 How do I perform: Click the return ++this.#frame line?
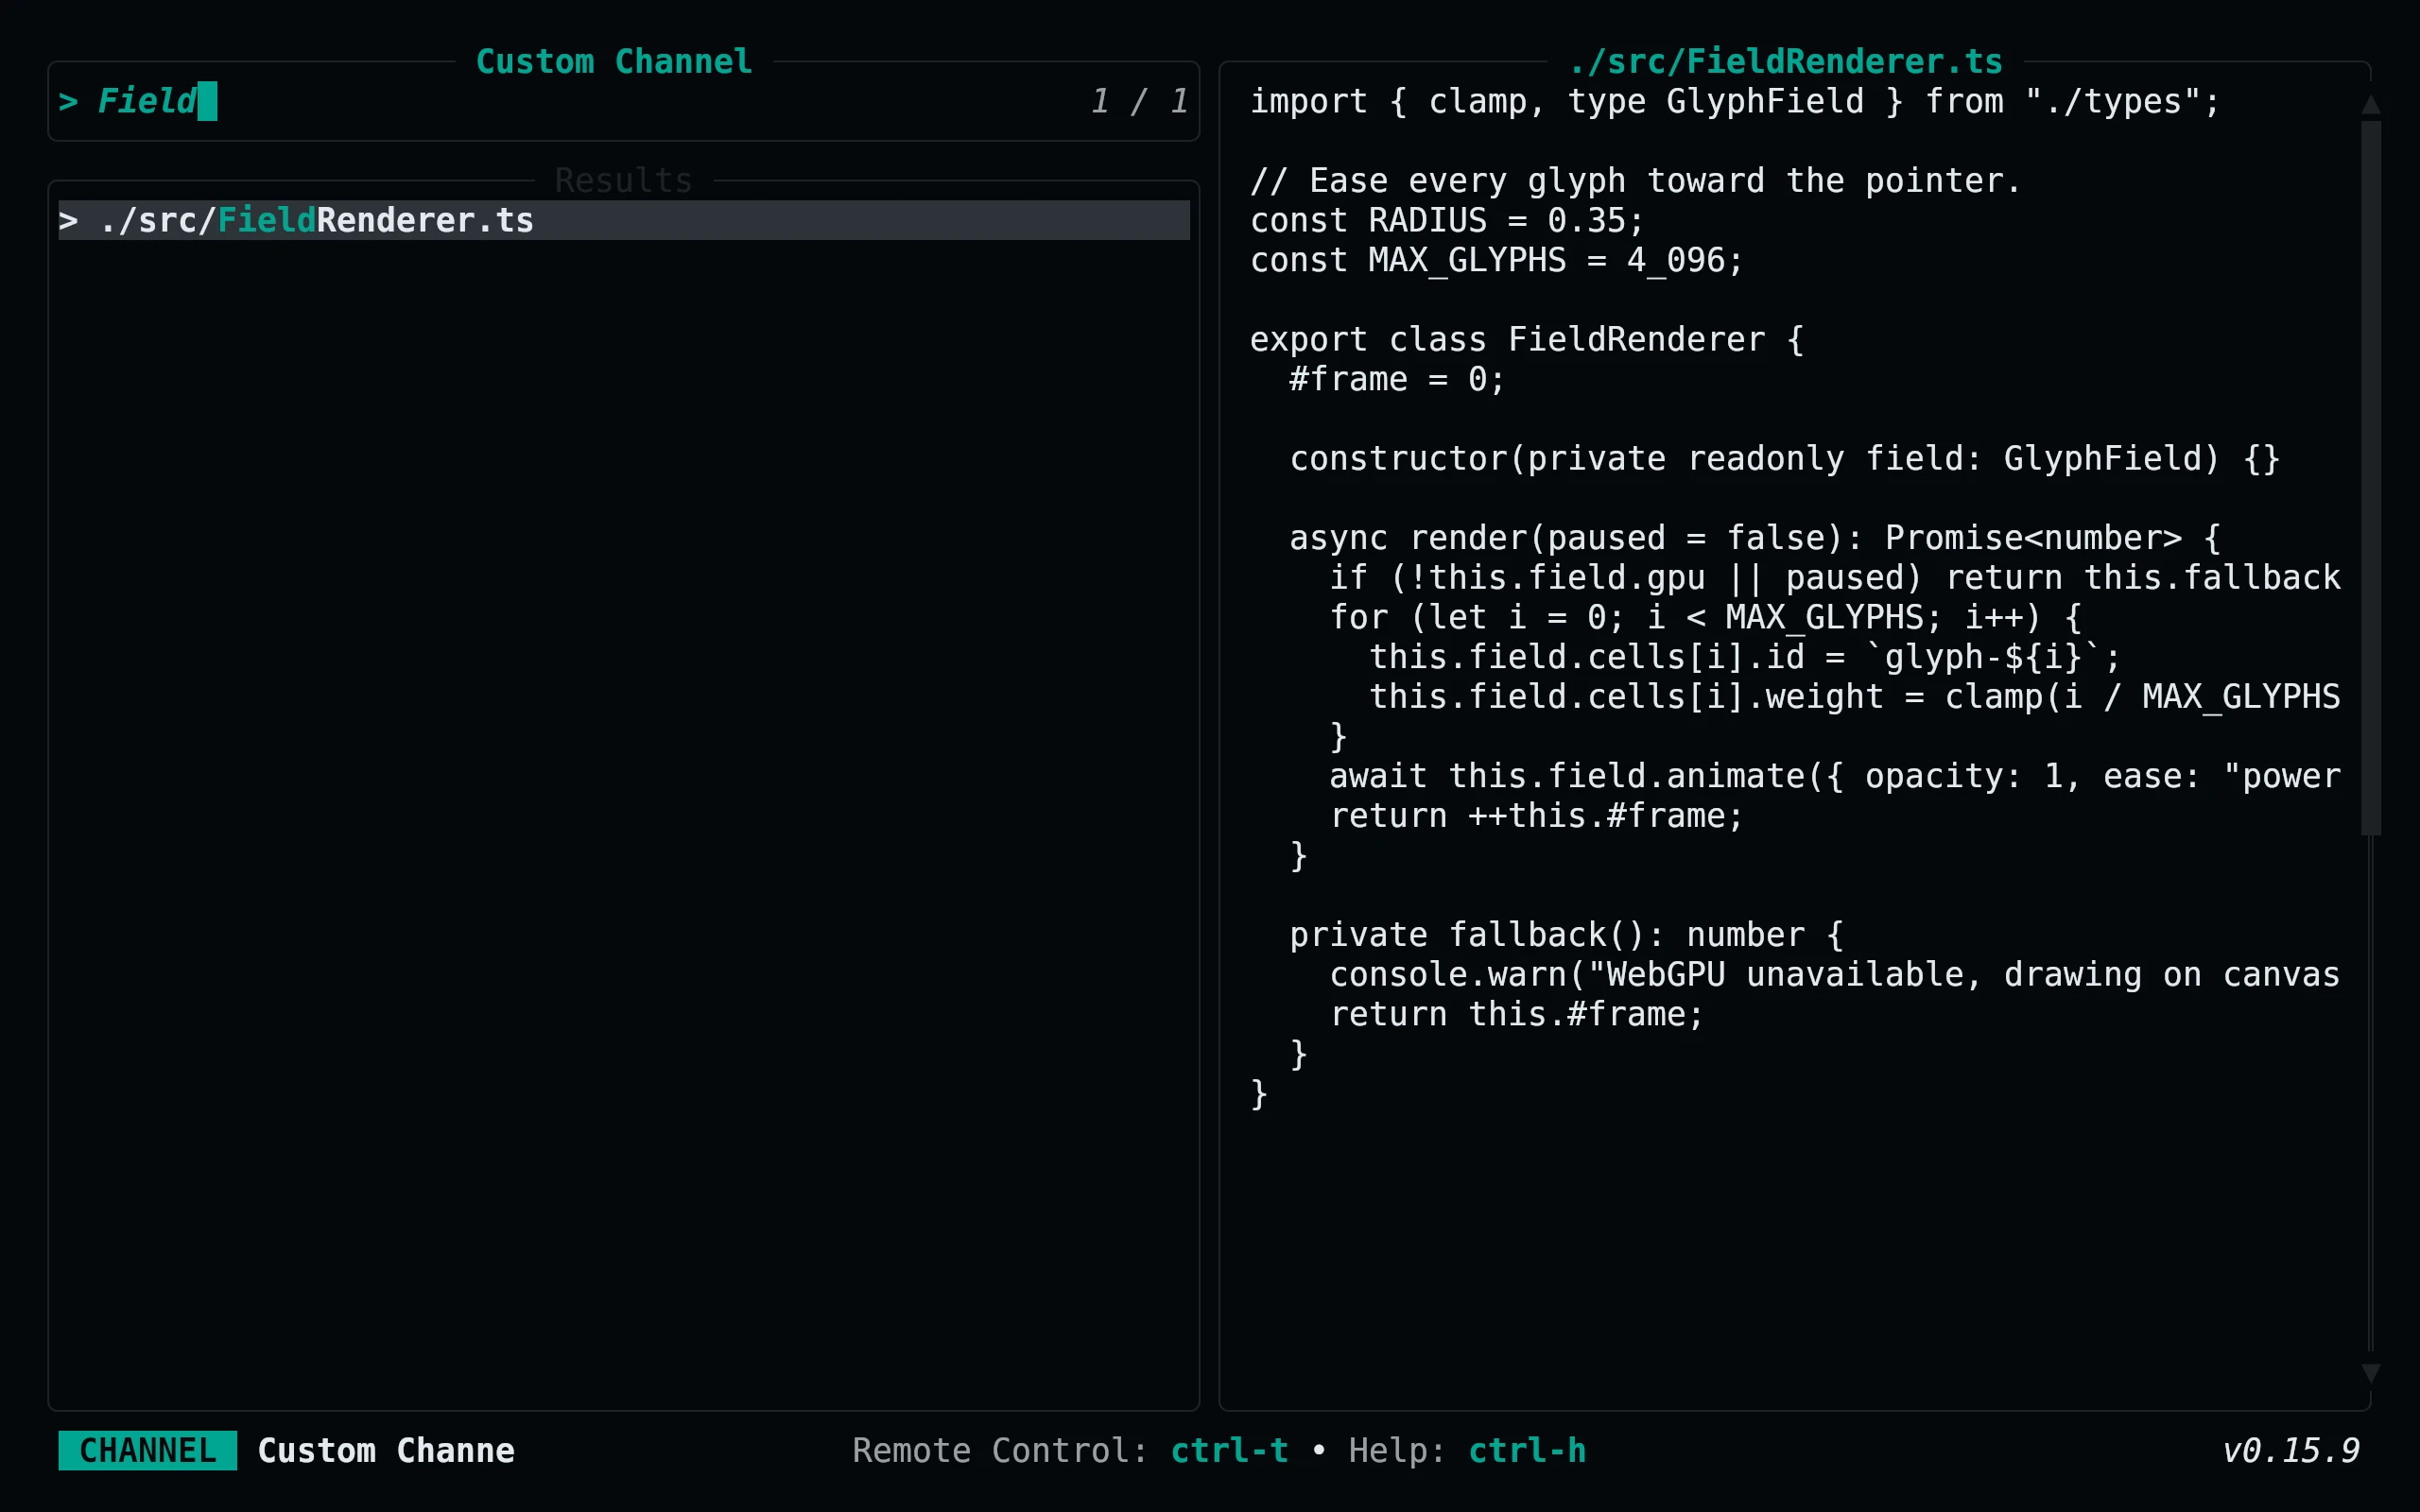tap(1536, 816)
